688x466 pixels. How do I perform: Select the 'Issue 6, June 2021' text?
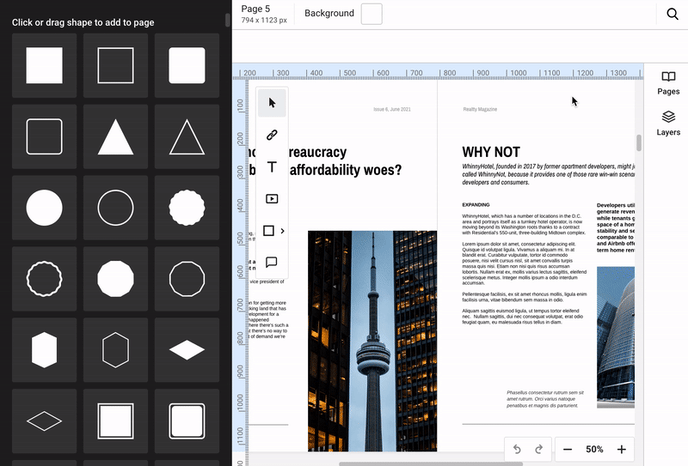(392, 109)
